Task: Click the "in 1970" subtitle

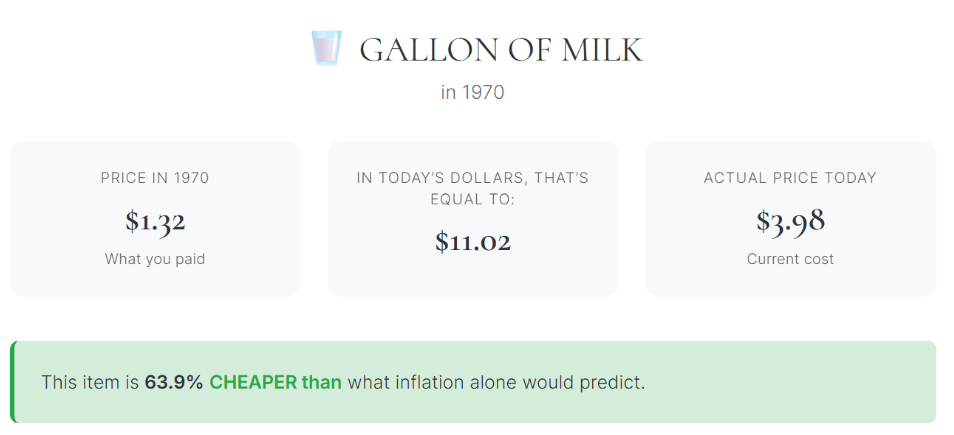Action: click(473, 93)
